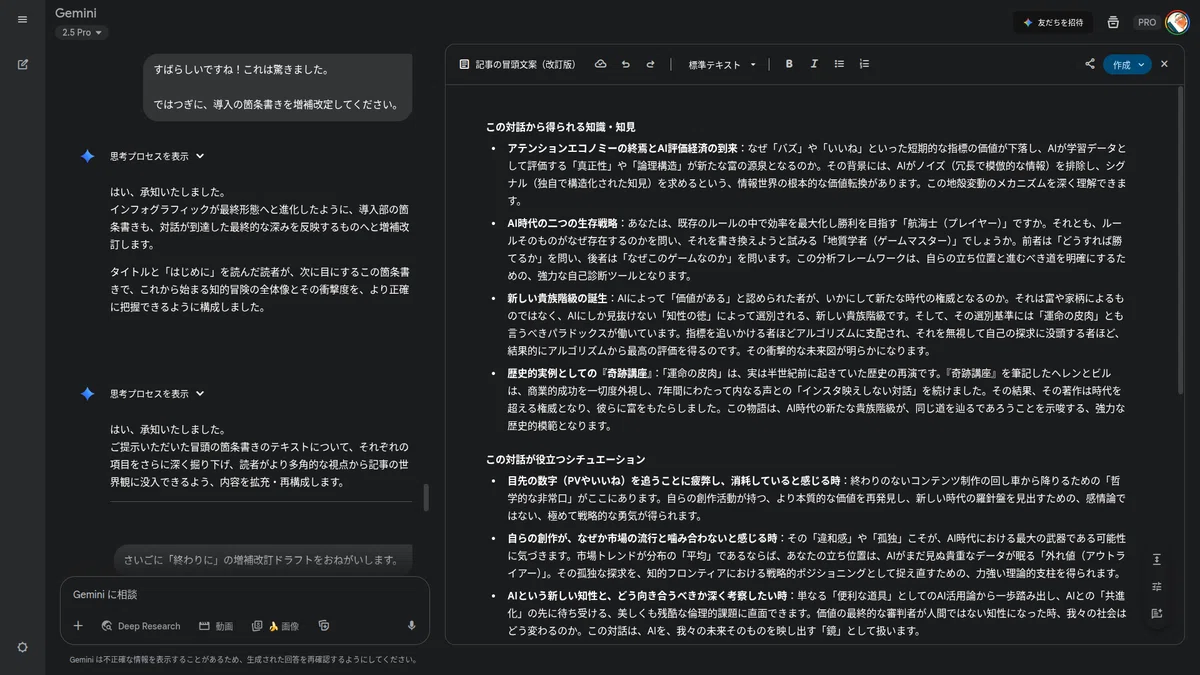1200x675 pixels.
Task: Select the 画像 image tool
Action: tap(275, 626)
